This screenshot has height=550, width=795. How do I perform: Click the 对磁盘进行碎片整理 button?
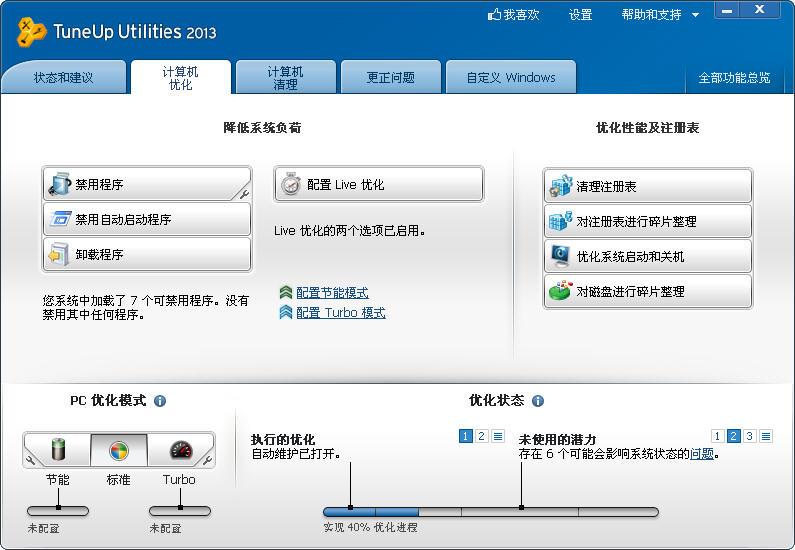pyautogui.click(x=648, y=291)
